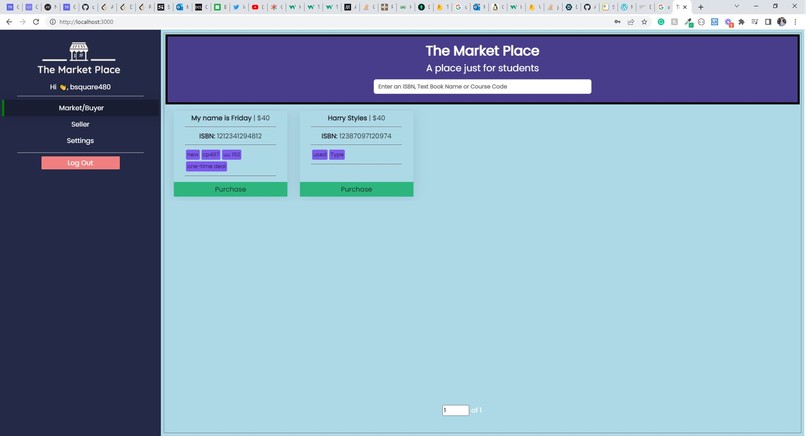The image size is (806, 436).
Task: Click the 'My name is Friday' title
Action: click(x=222, y=118)
